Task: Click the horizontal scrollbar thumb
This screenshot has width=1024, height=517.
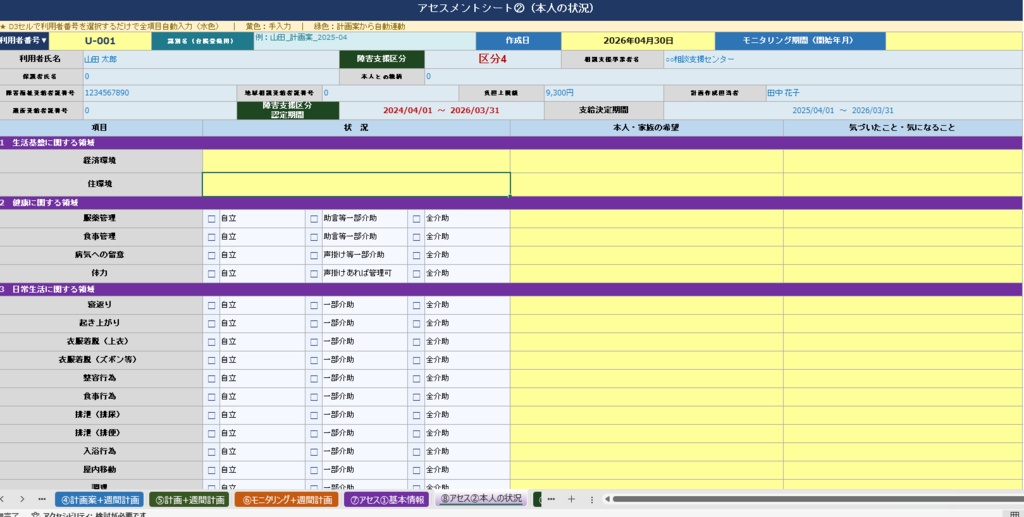Action: [816, 499]
